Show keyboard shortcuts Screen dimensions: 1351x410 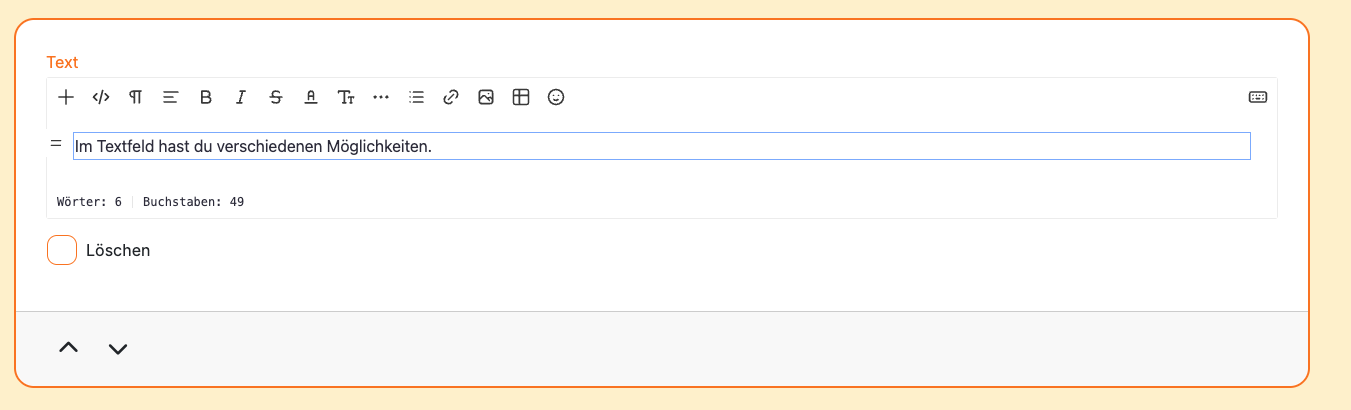pyautogui.click(x=1258, y=97)
